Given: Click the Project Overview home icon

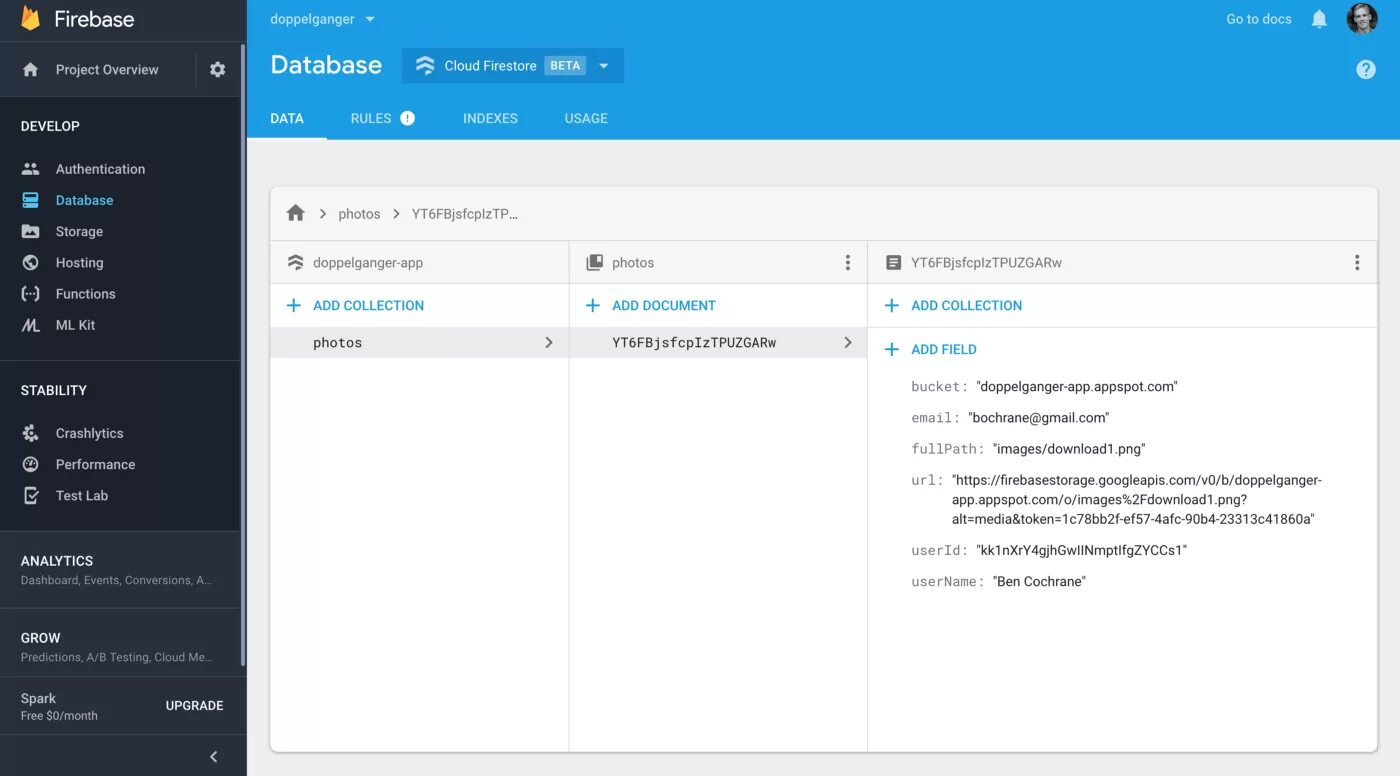Looking at the screenshot, I should [x=30, y=69].
